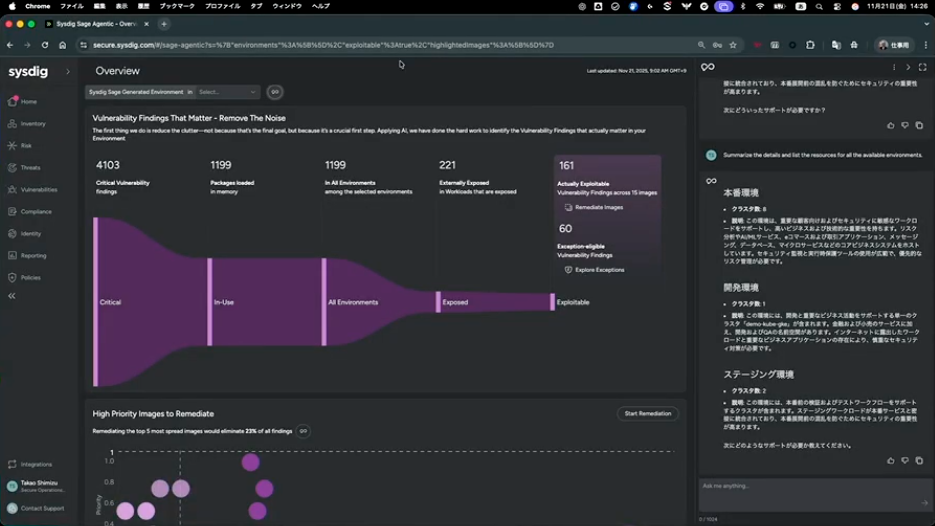Viewport: 935px width, 526px height.
Task: Open the environment Select dropdown
Action: [x=227, y=92]
